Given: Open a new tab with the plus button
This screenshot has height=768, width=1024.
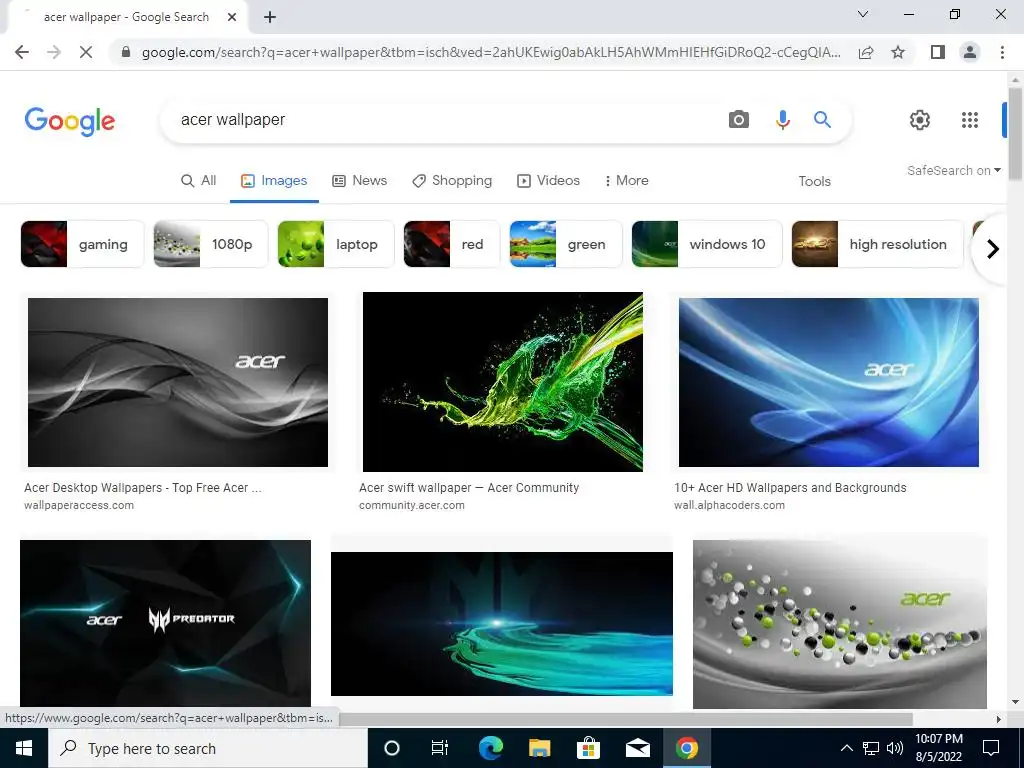Looking at the screenshot, I should coord(270,17).
